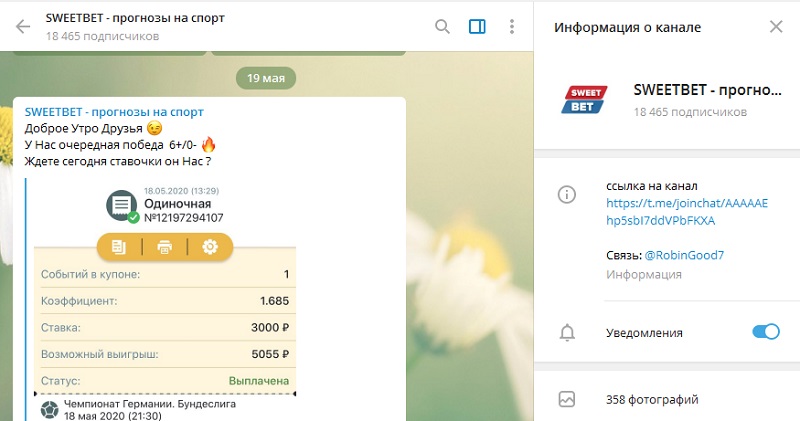
Task: Open the channel header title SWEETBET
Action: (x=135, y=18)
